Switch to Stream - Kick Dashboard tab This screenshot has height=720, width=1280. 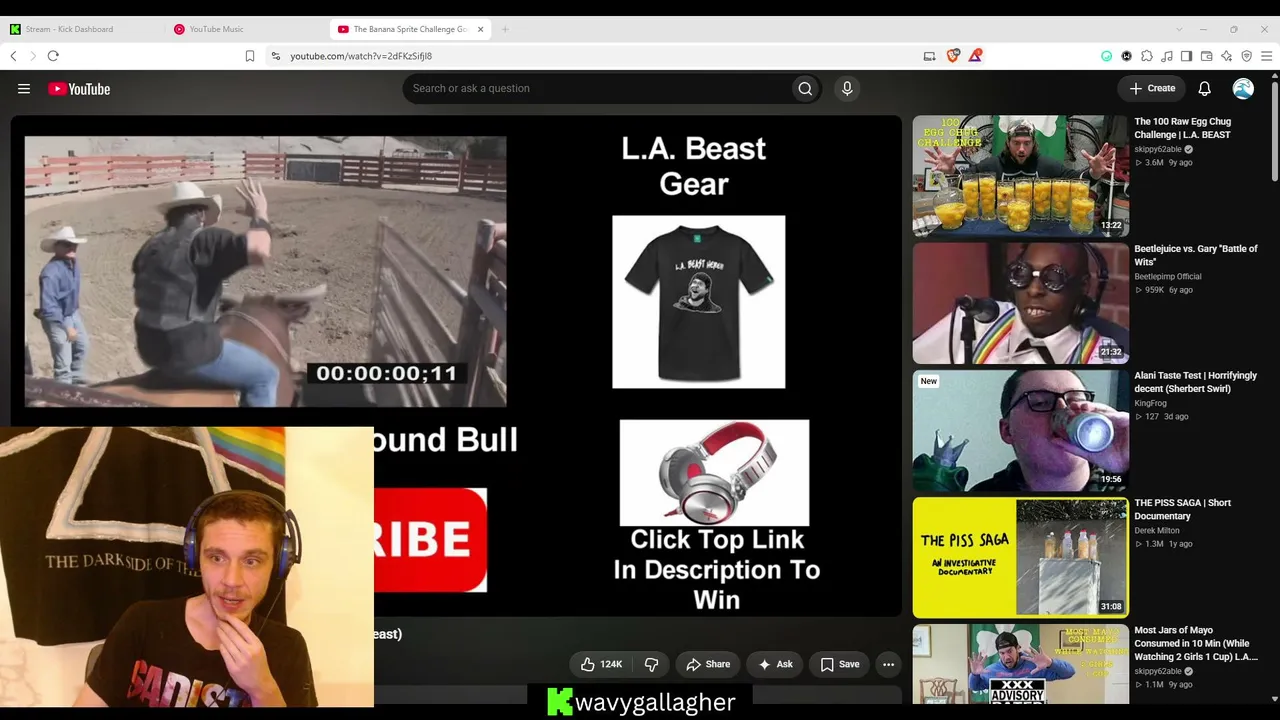[x=83, y=29]
